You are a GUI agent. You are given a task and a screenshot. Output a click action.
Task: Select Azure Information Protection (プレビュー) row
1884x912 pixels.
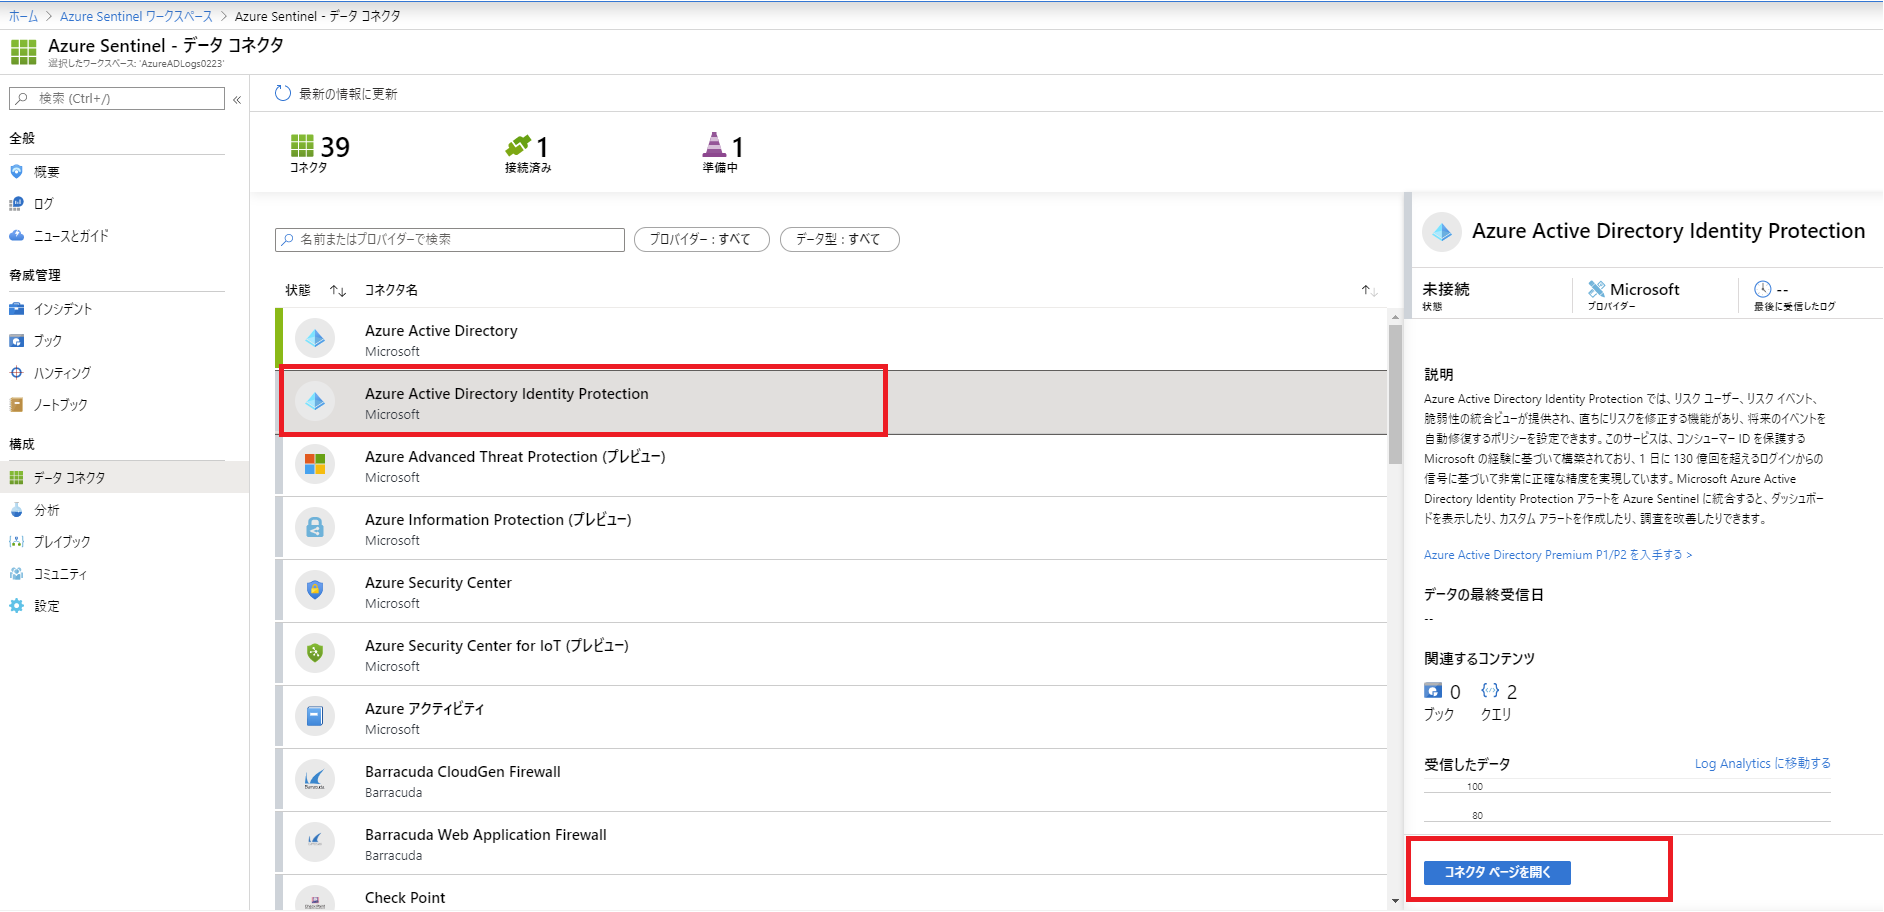click(831, 528)
